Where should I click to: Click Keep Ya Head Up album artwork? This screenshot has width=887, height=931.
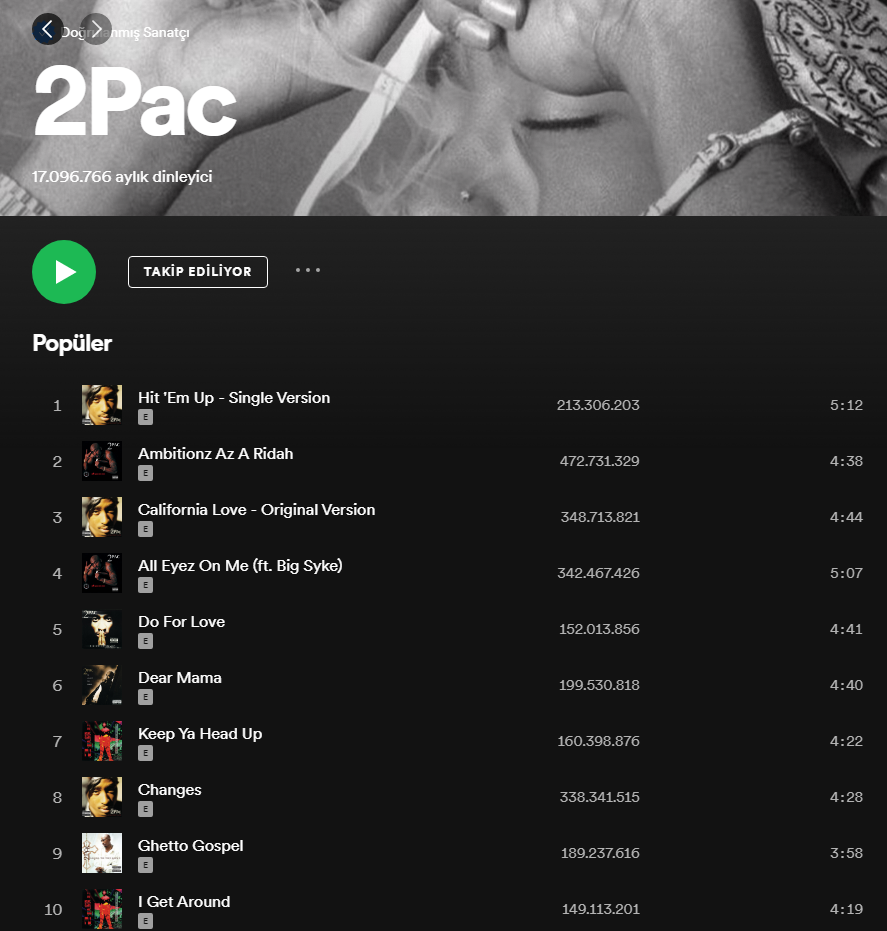tap(102, 741)
